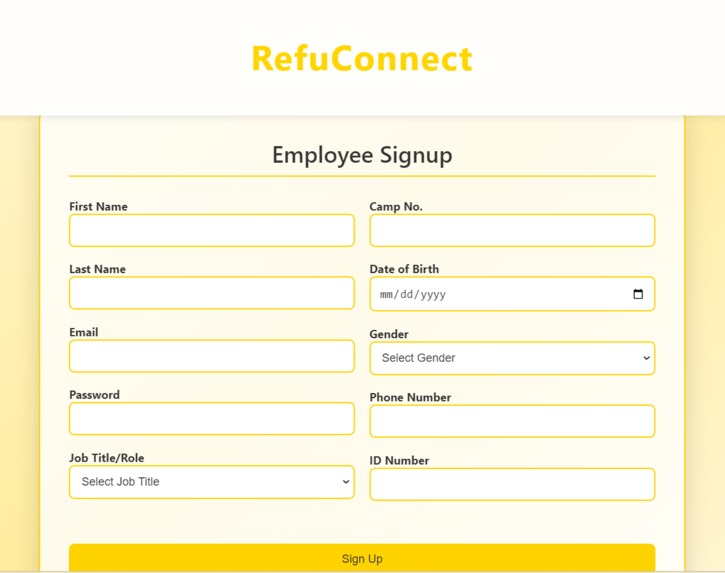Screen dimensions: 725x573
Task: Click the First Name label
Action: coord(98,206)
